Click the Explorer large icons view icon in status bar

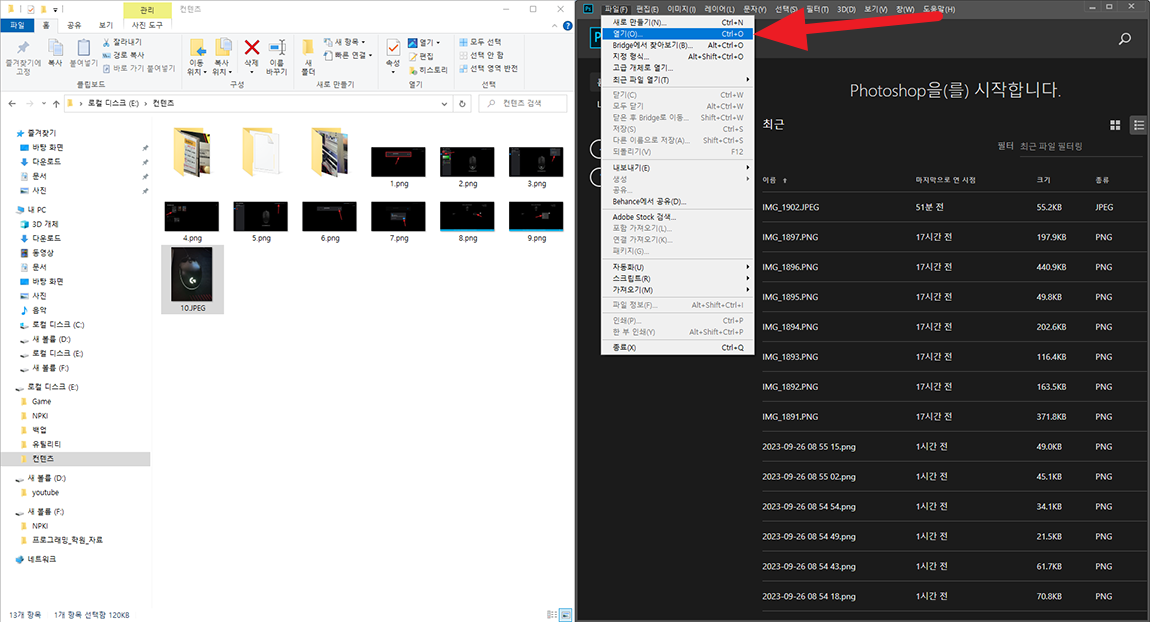pyautogui.click(x=565, y=615)
